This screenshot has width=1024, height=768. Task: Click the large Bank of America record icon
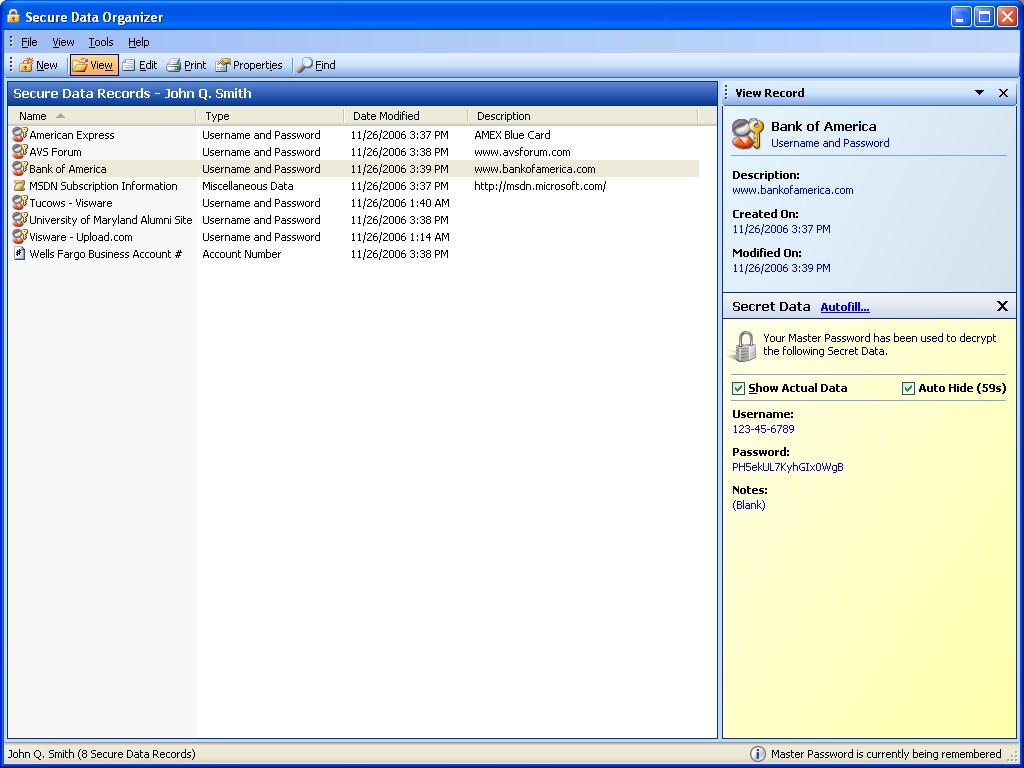click(x=747, y=133)
